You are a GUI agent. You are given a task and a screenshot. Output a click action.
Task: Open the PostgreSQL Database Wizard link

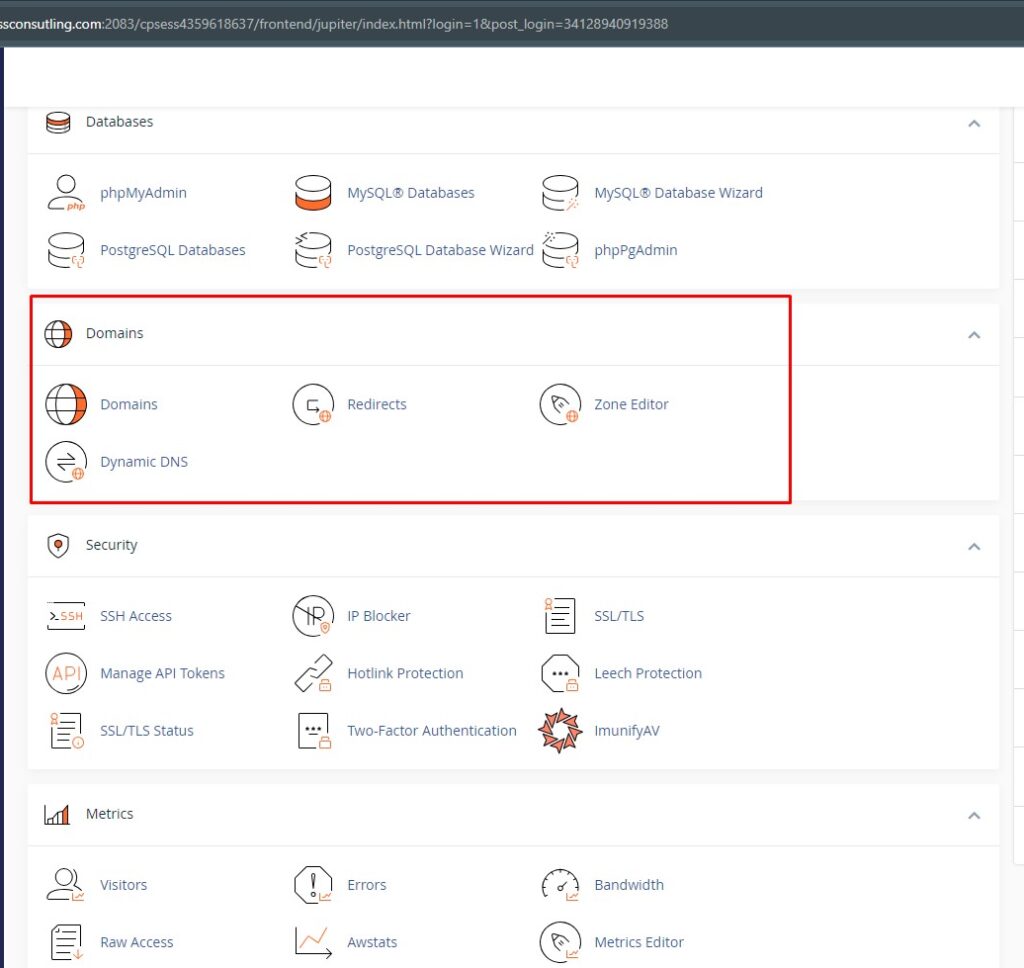click(x=440, y=250)
